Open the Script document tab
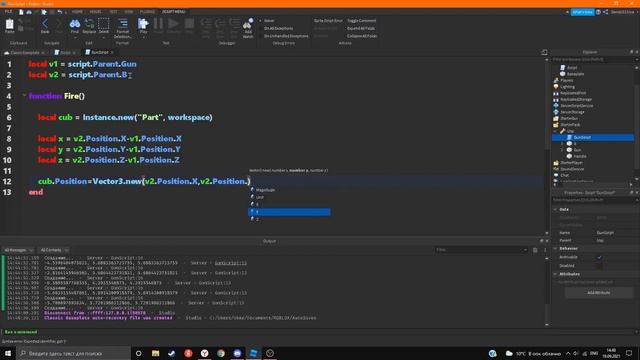Screen dimensions: 640x360 pos(64,52)
